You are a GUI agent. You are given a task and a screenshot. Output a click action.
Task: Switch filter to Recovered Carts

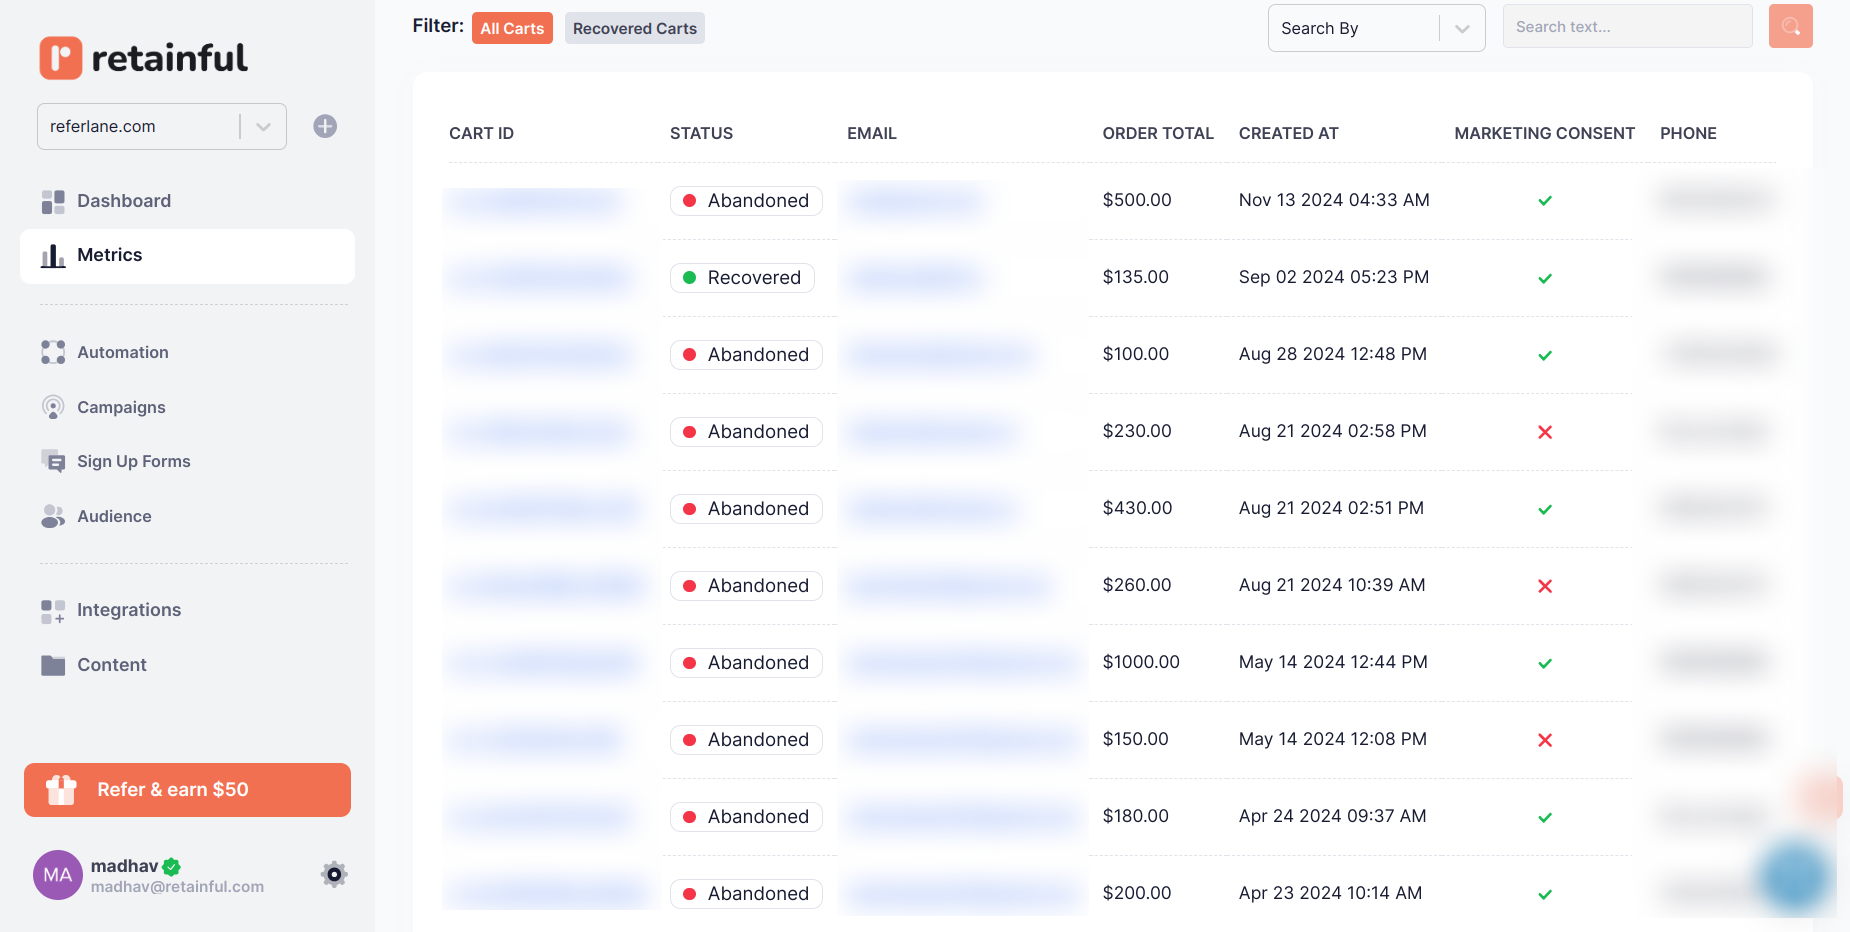634,28
